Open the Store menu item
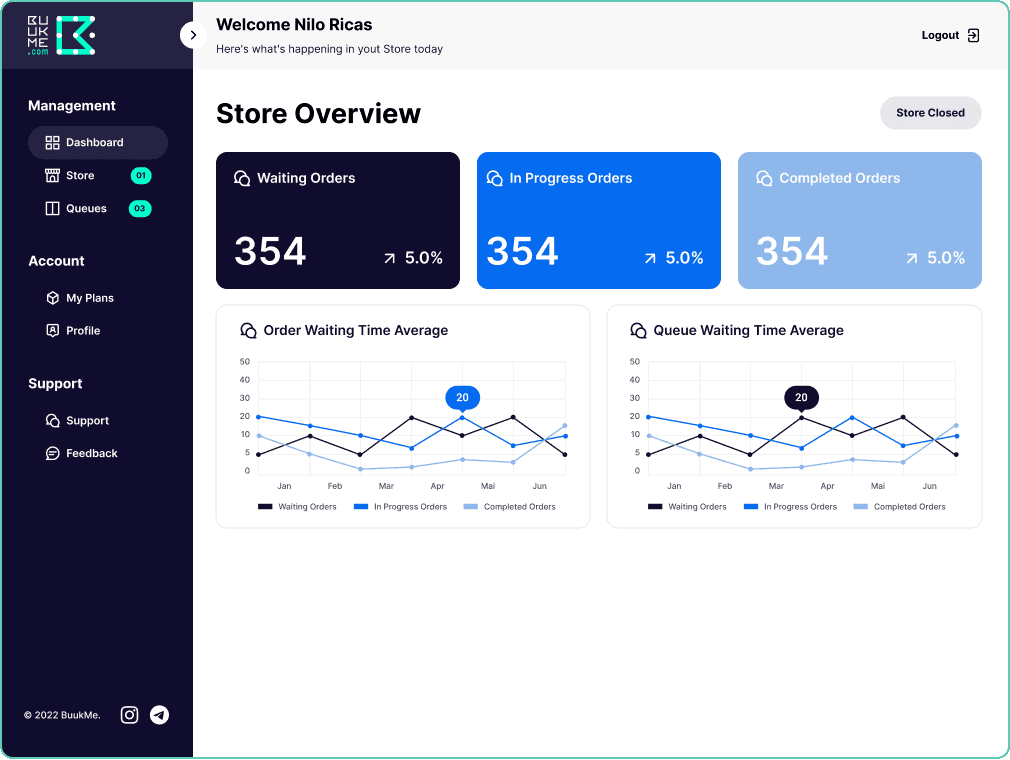The width and height of the screenshot is (1010, 760). click(x=98, y=175)
